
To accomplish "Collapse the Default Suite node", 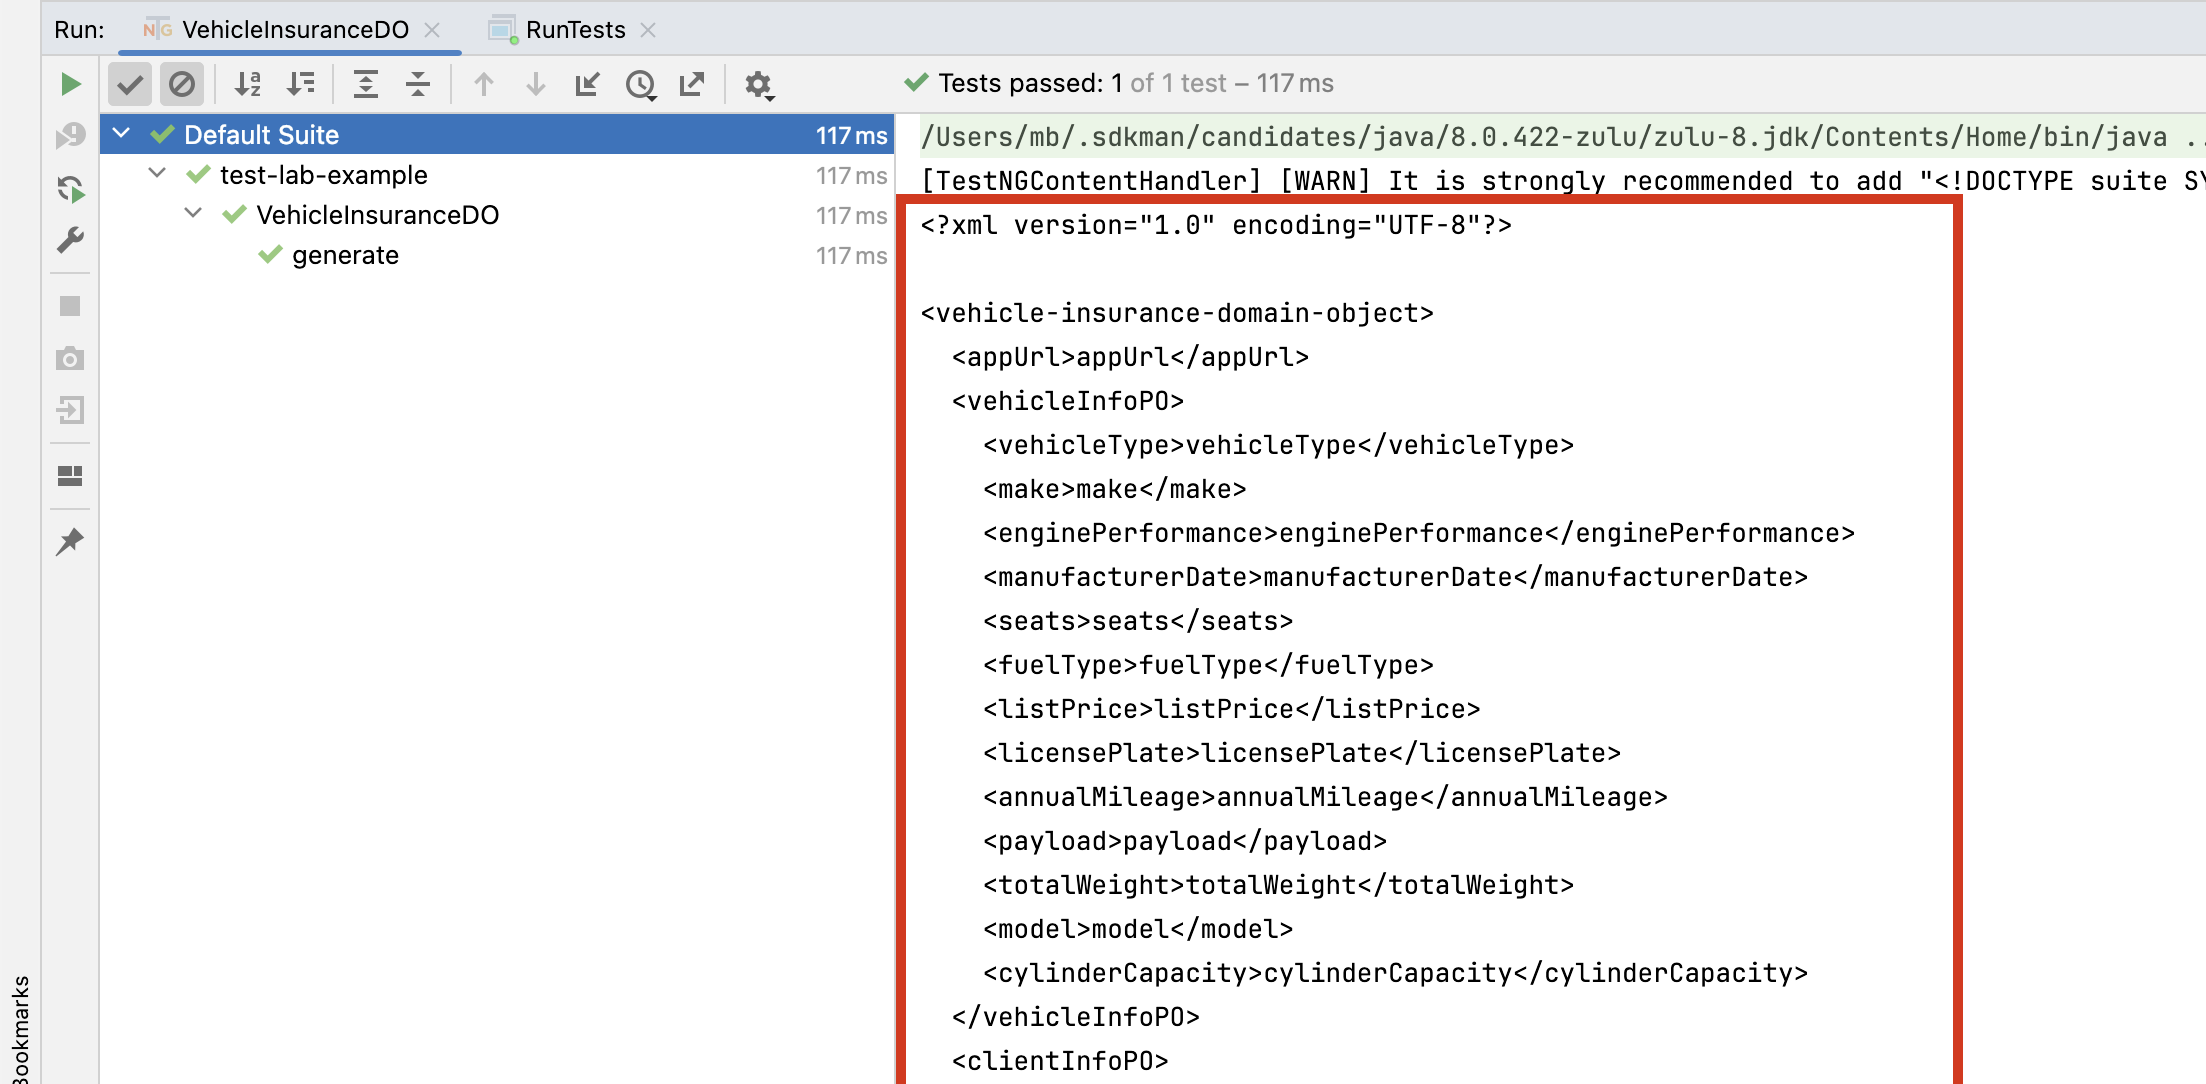I will (x=121, y=133).
